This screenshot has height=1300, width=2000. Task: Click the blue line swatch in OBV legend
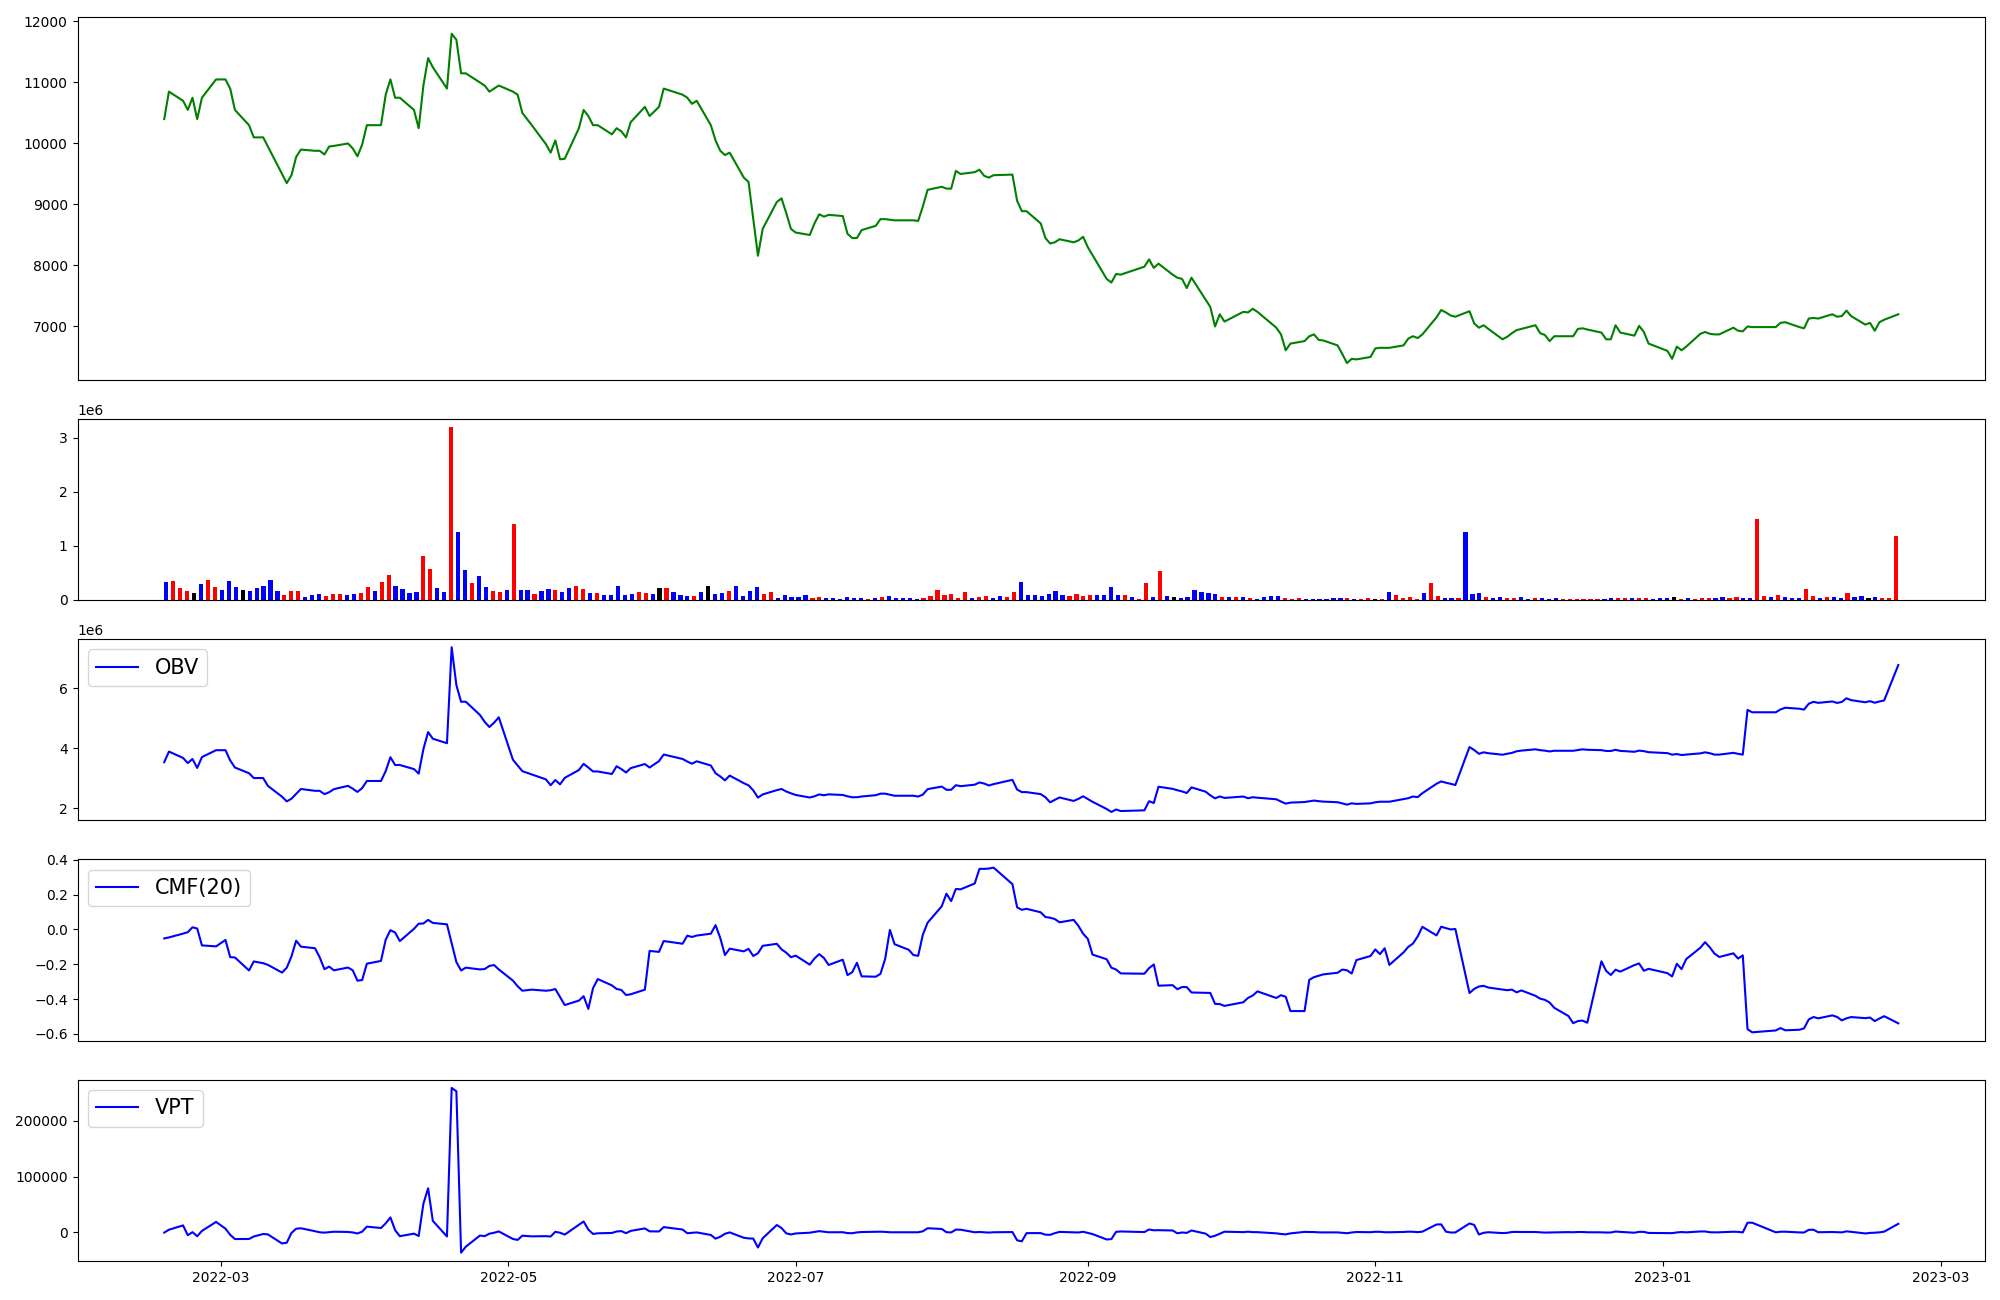(x=116, y=668)
